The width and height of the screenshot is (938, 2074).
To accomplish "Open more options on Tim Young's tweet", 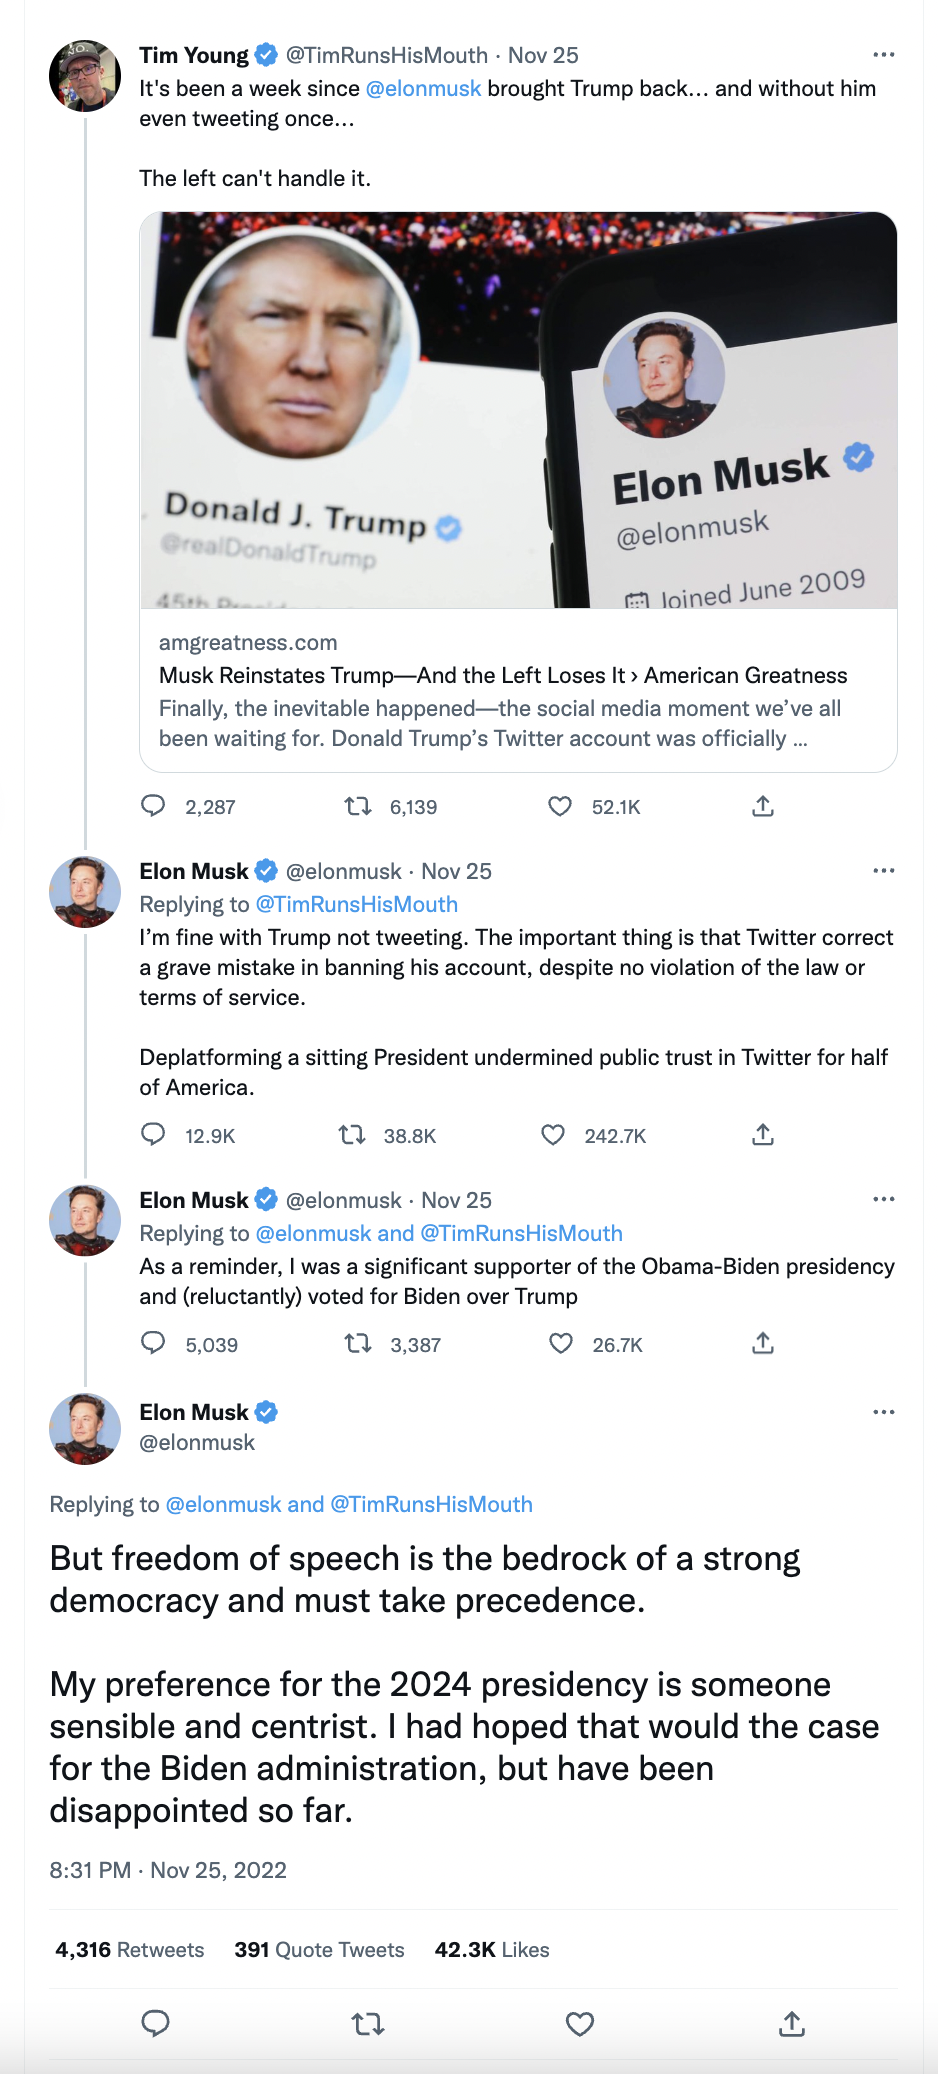I will pos(883,55).
